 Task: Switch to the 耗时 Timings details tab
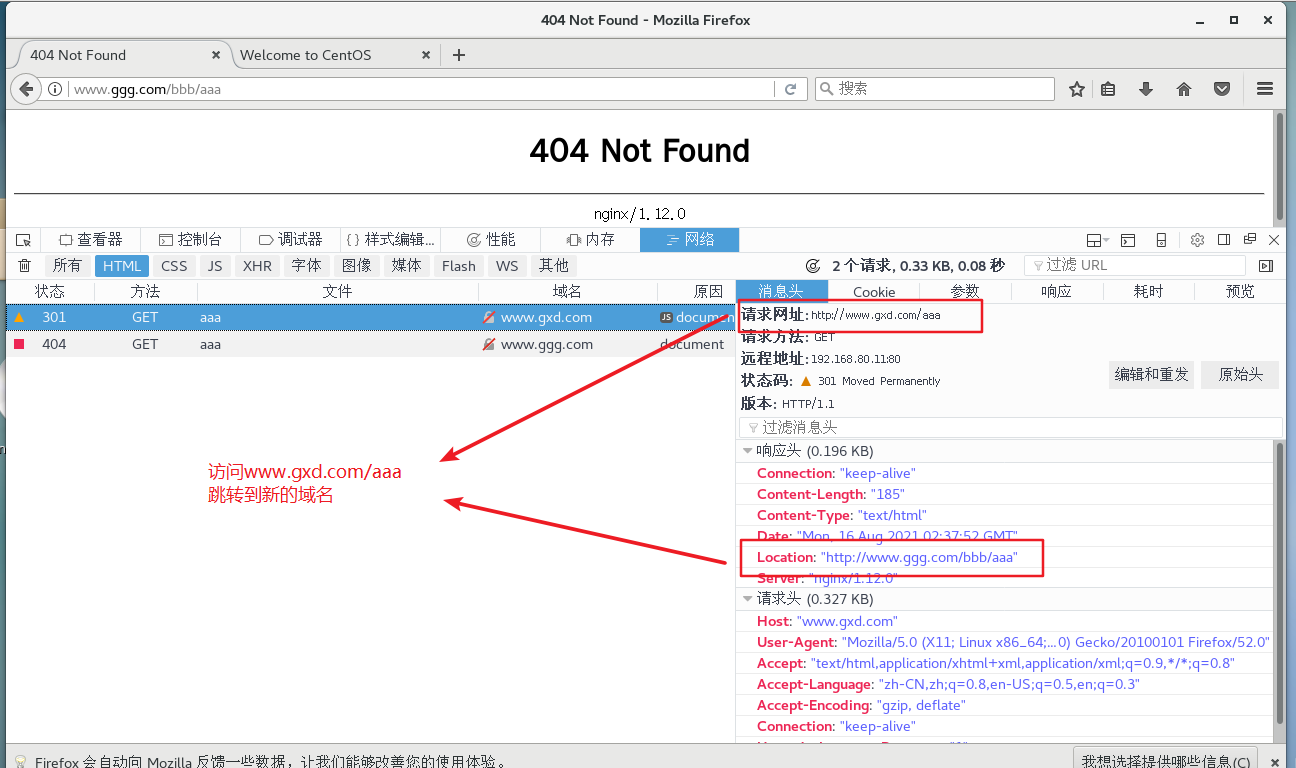(x=1148, y=292)
